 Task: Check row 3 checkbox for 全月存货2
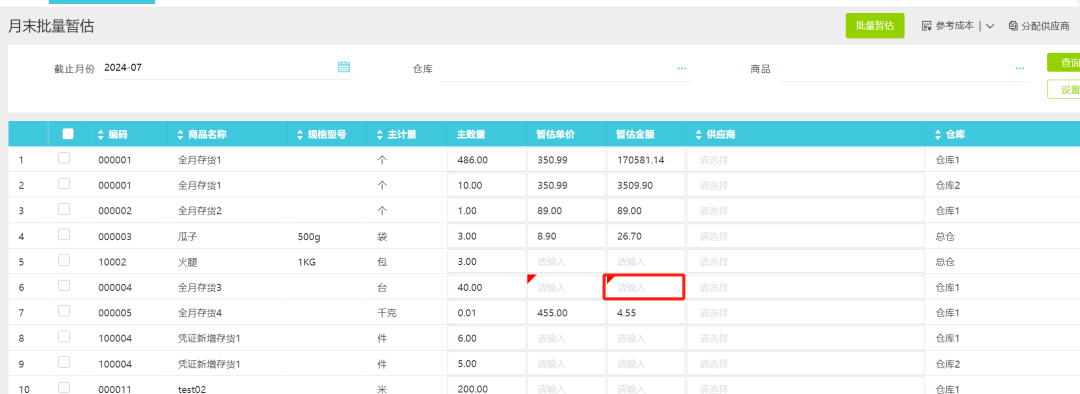64,209
